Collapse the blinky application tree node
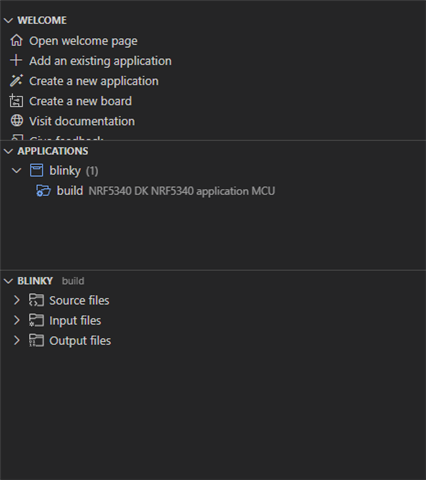This screenshot has height=480, width=426. tap(16, 171)
